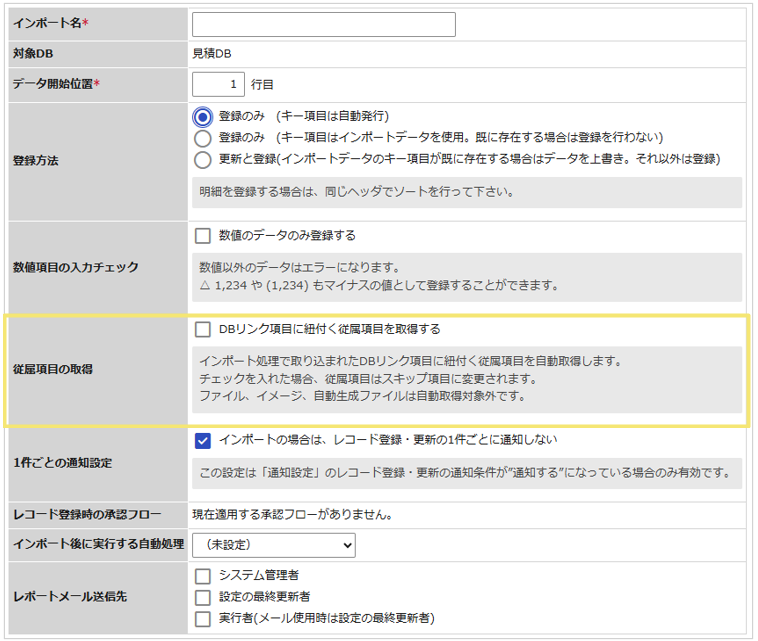Image resolution: width=758 pixels, height=641 pixels.
Task: Click note チェックを入れた場合、従属項目はスキップ項目
Action: click(x=368, y=379)
